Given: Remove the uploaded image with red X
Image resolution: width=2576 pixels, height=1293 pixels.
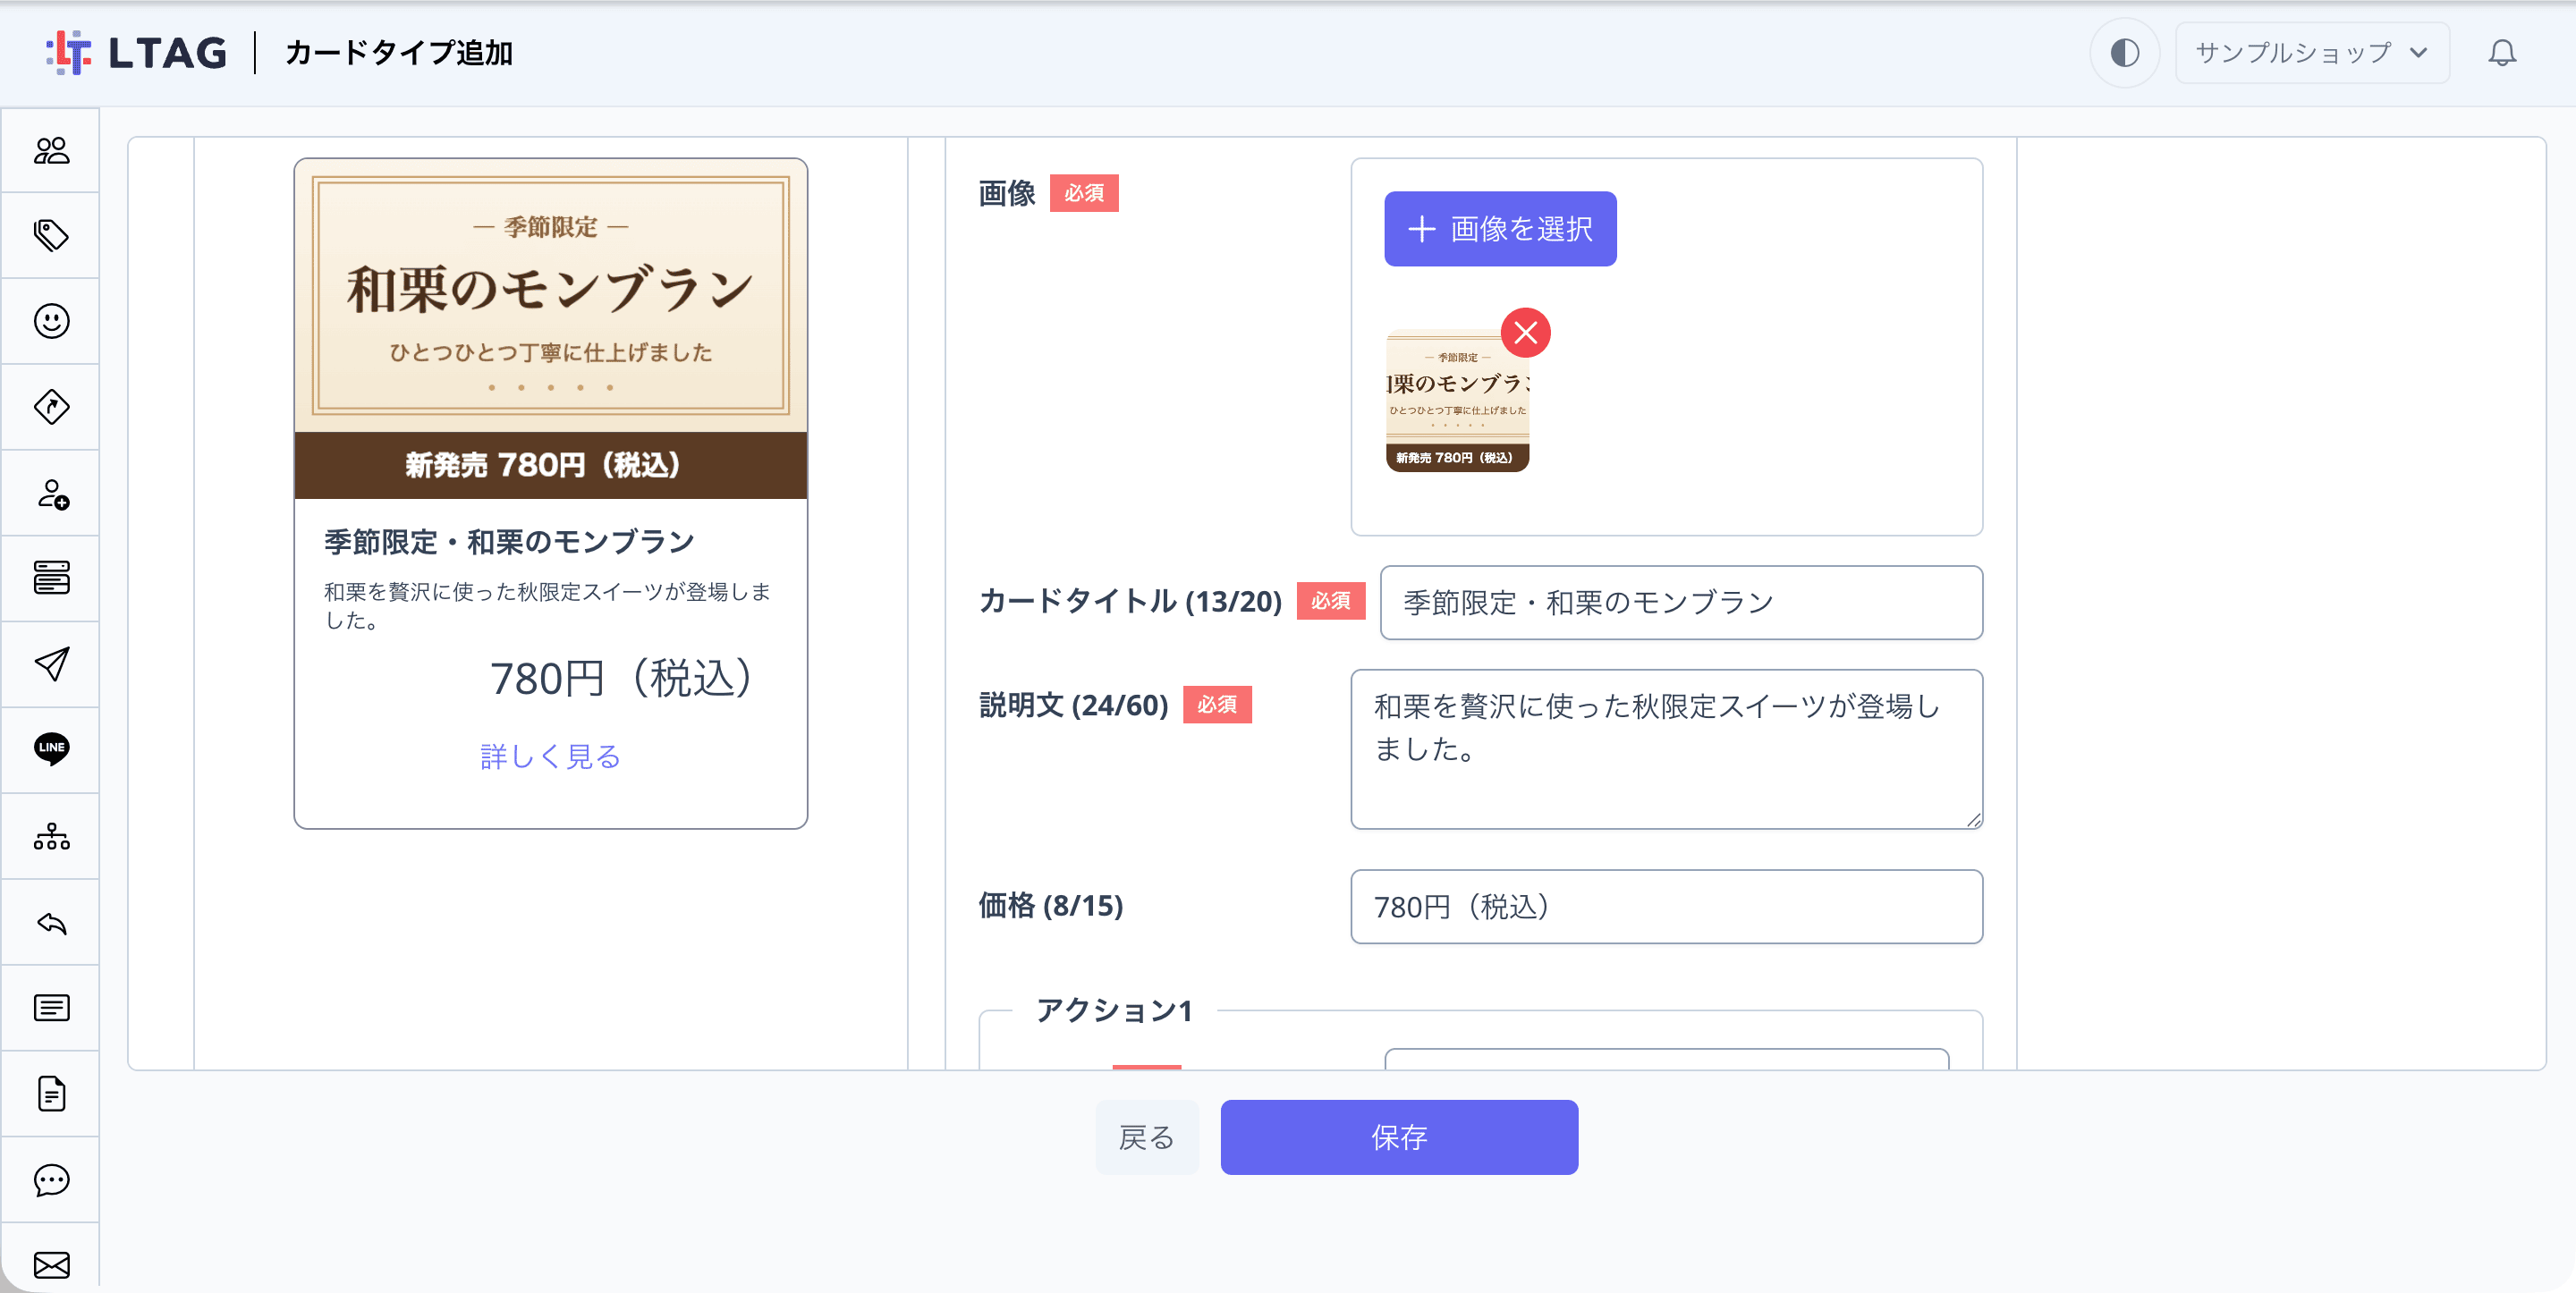Looking at the screenshot, I should tap(1525, 333).
